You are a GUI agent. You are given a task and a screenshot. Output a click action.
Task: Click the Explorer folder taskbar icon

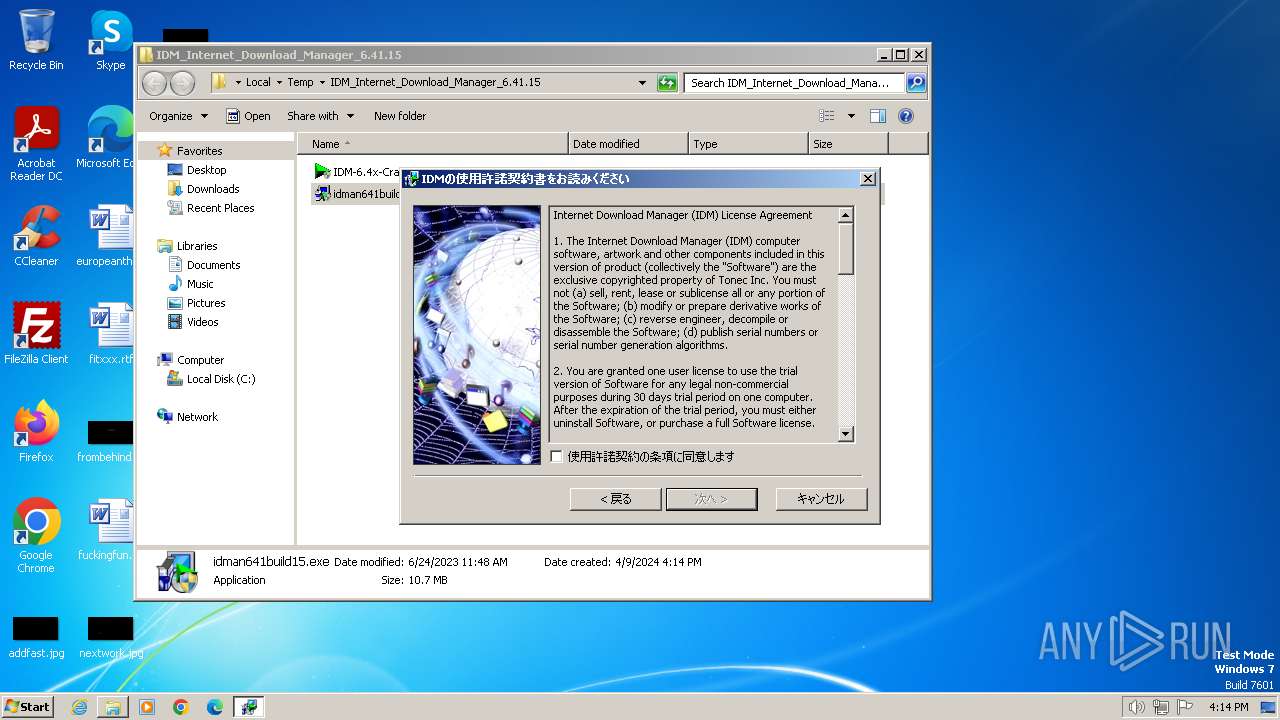point(113,707)
